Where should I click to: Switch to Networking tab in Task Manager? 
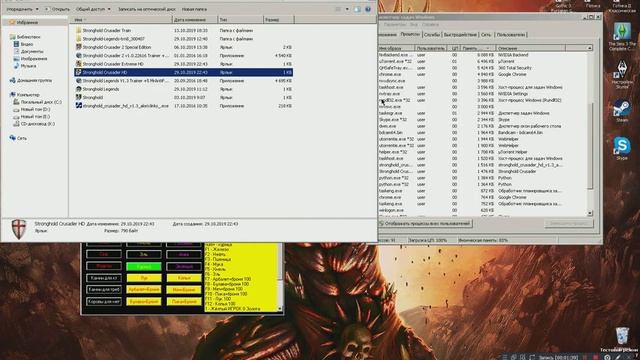(486, 35)
